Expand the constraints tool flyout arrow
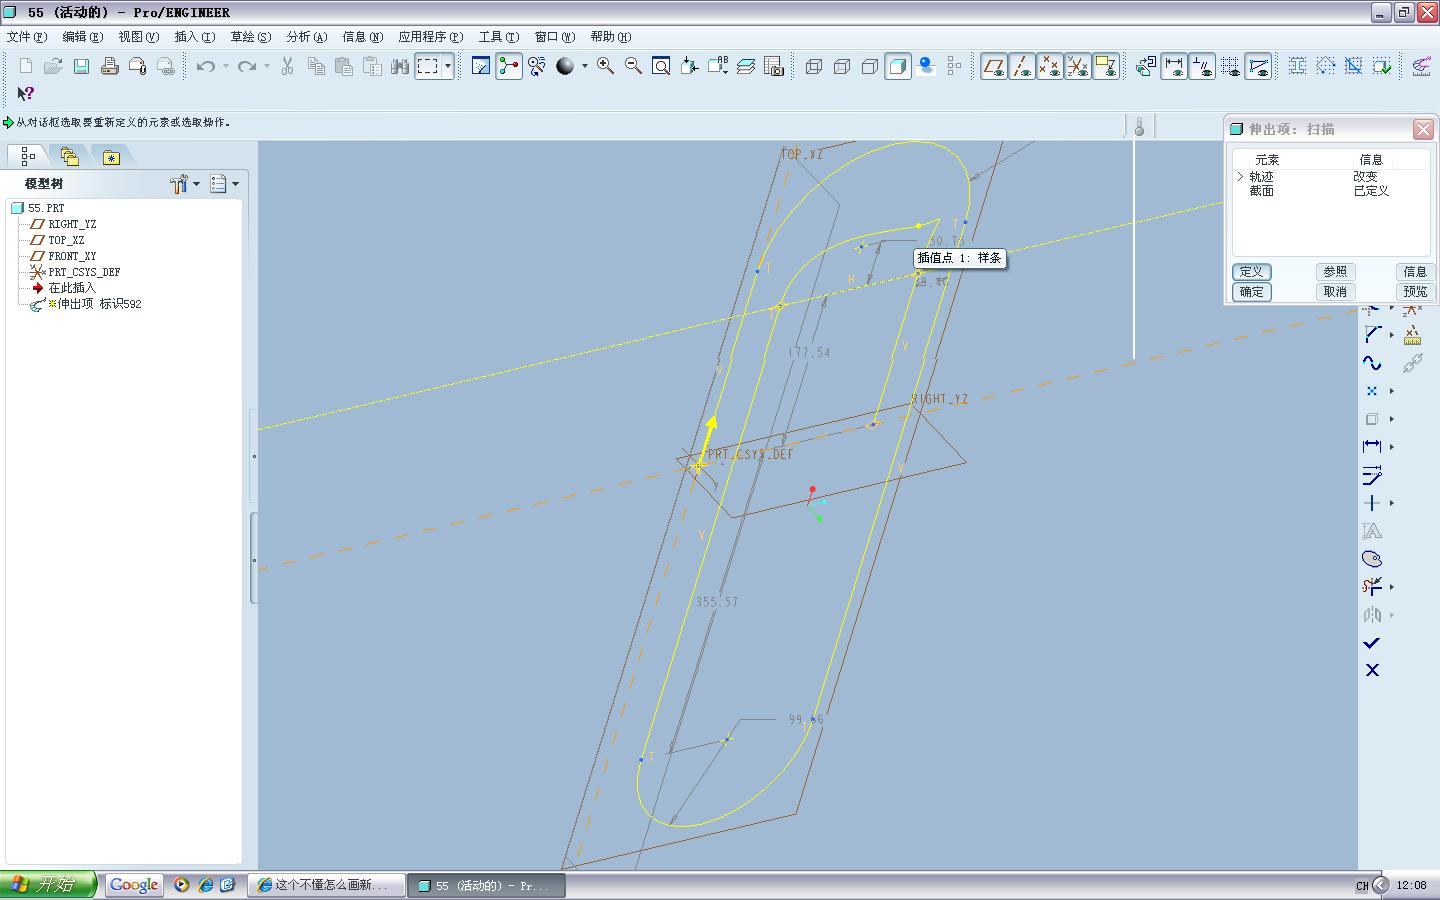 point(1392,503)
